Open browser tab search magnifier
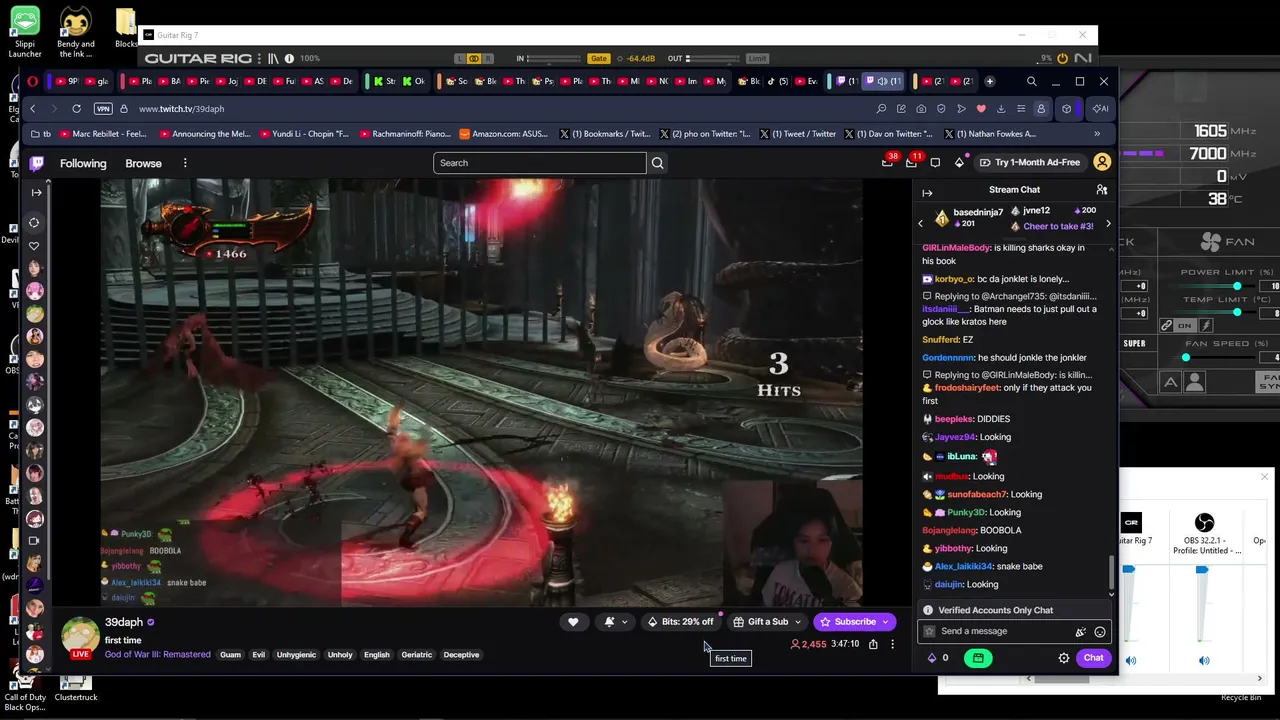 pos(1031,82)
